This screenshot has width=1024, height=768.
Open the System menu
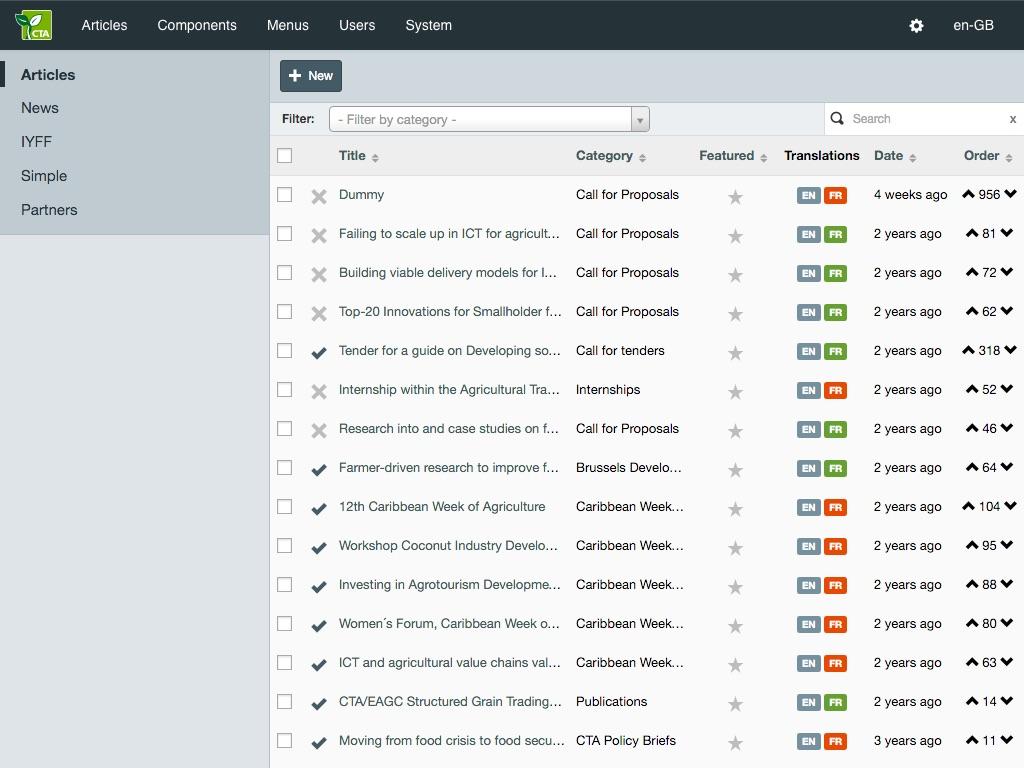click(x=428, y=25)
